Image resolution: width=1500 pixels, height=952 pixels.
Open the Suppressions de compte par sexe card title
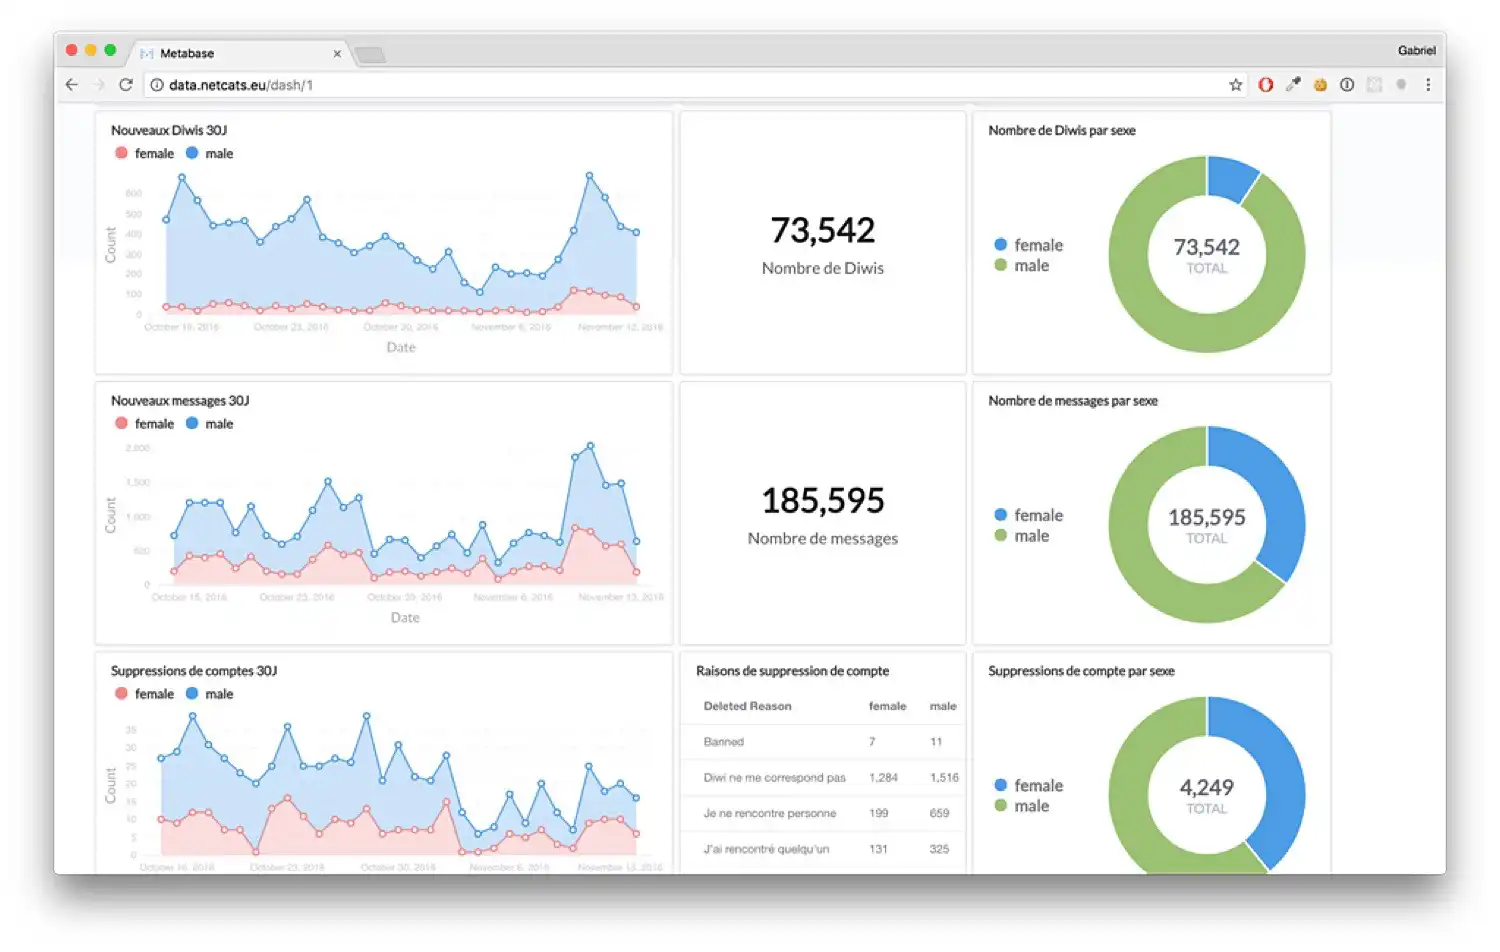pos(1081,670)
